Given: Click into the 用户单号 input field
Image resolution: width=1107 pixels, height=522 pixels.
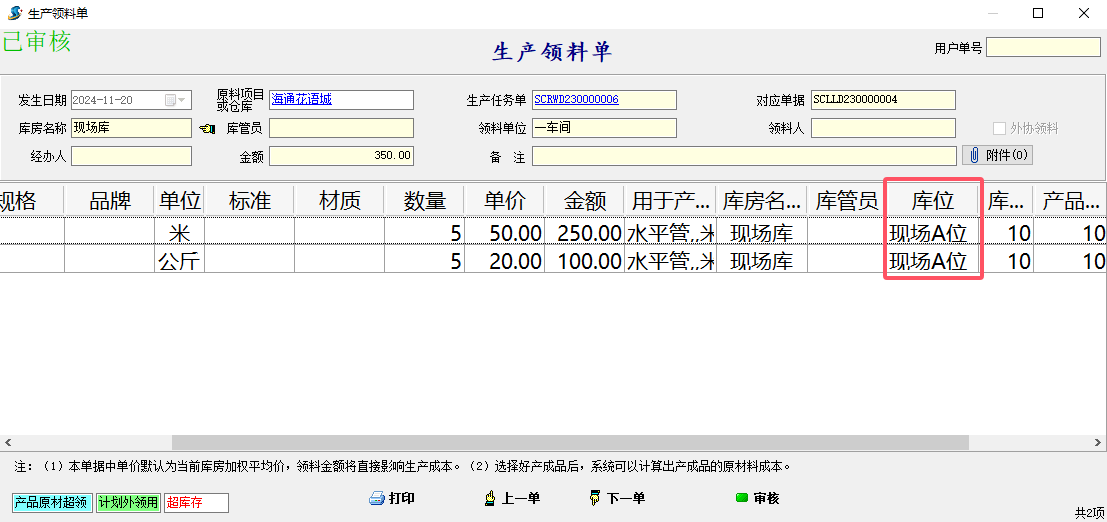Looking at the screenshot, I should coord(1042,47).
